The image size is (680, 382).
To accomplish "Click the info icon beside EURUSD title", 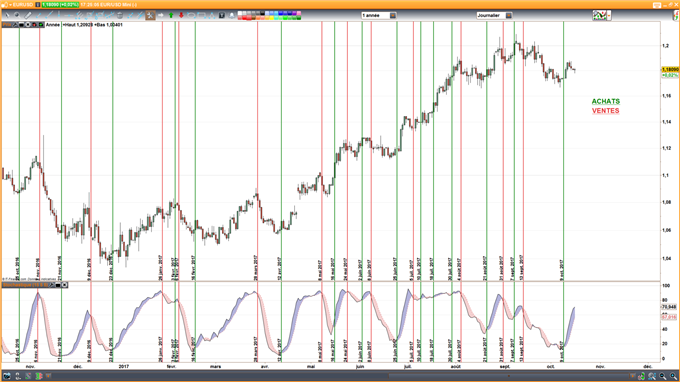I will point(38,5).
